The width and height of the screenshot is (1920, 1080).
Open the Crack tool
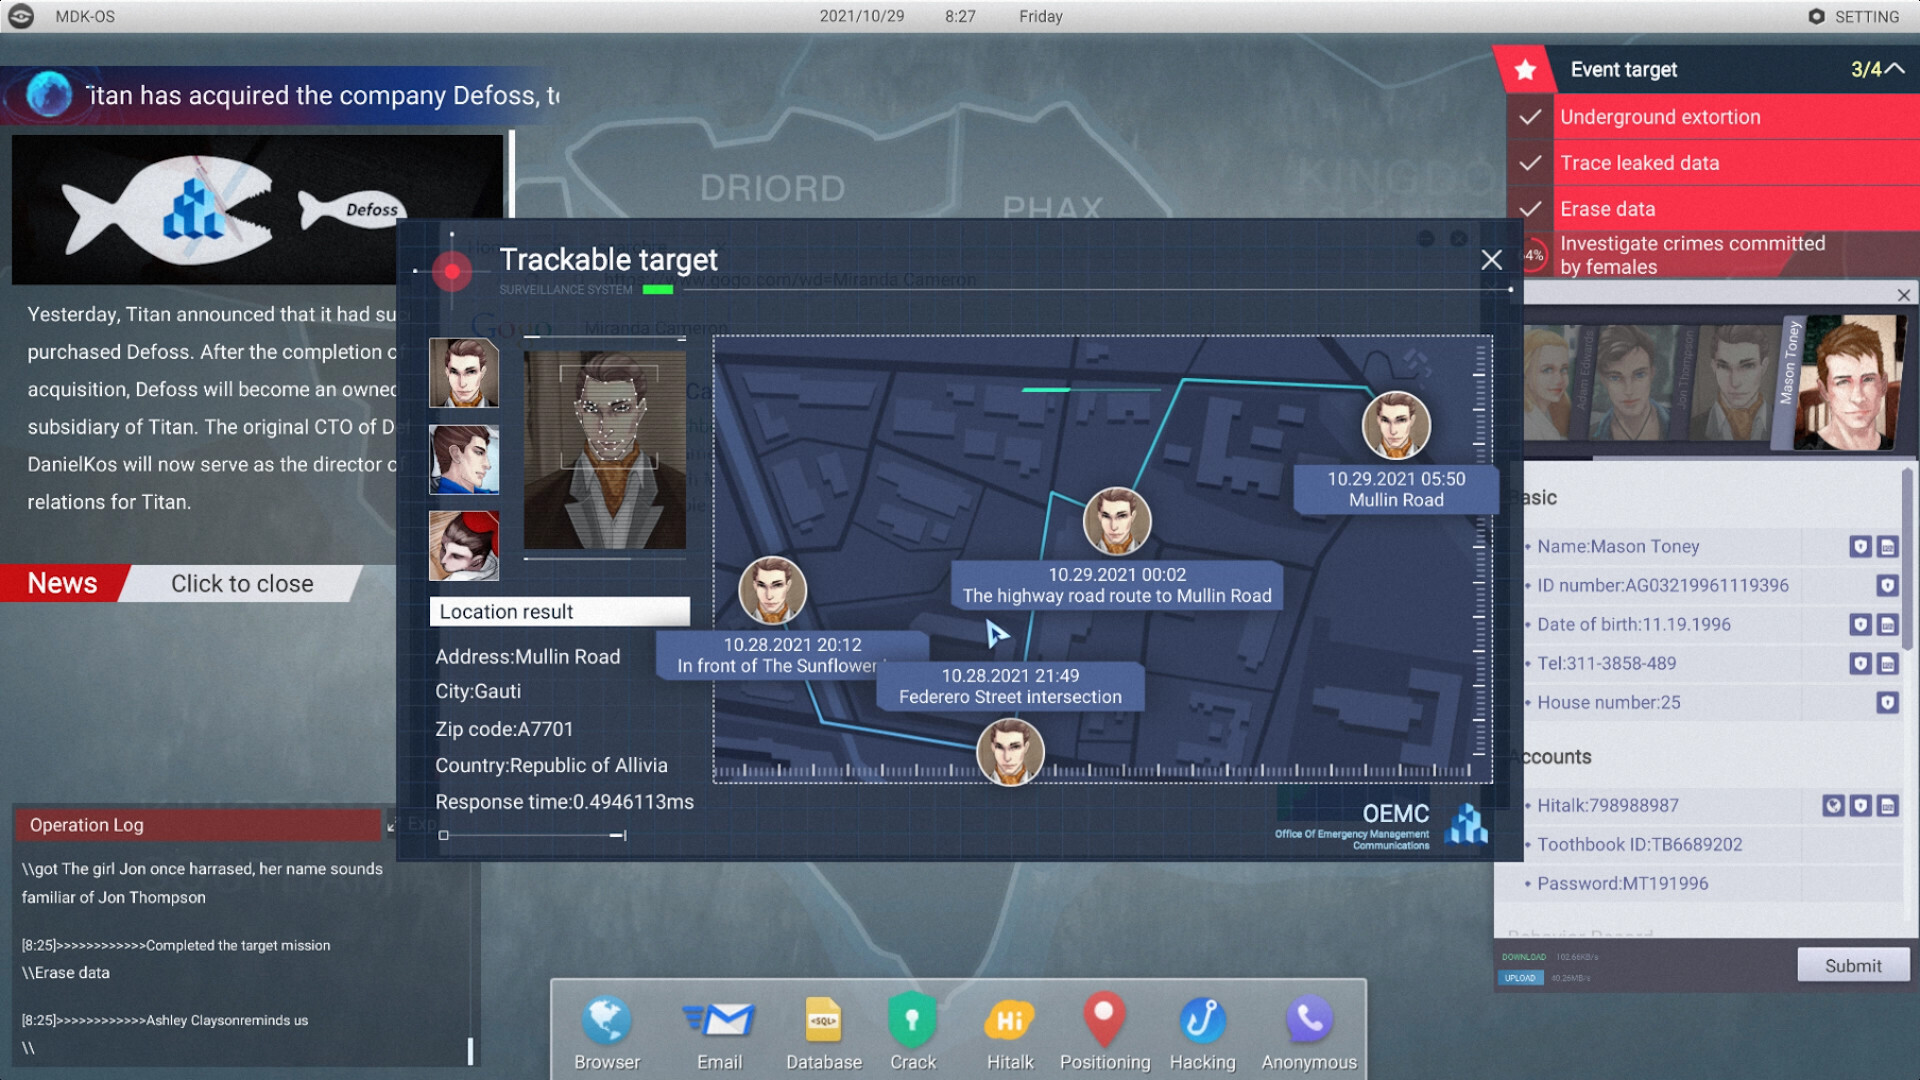click(x=914, y=1031)
